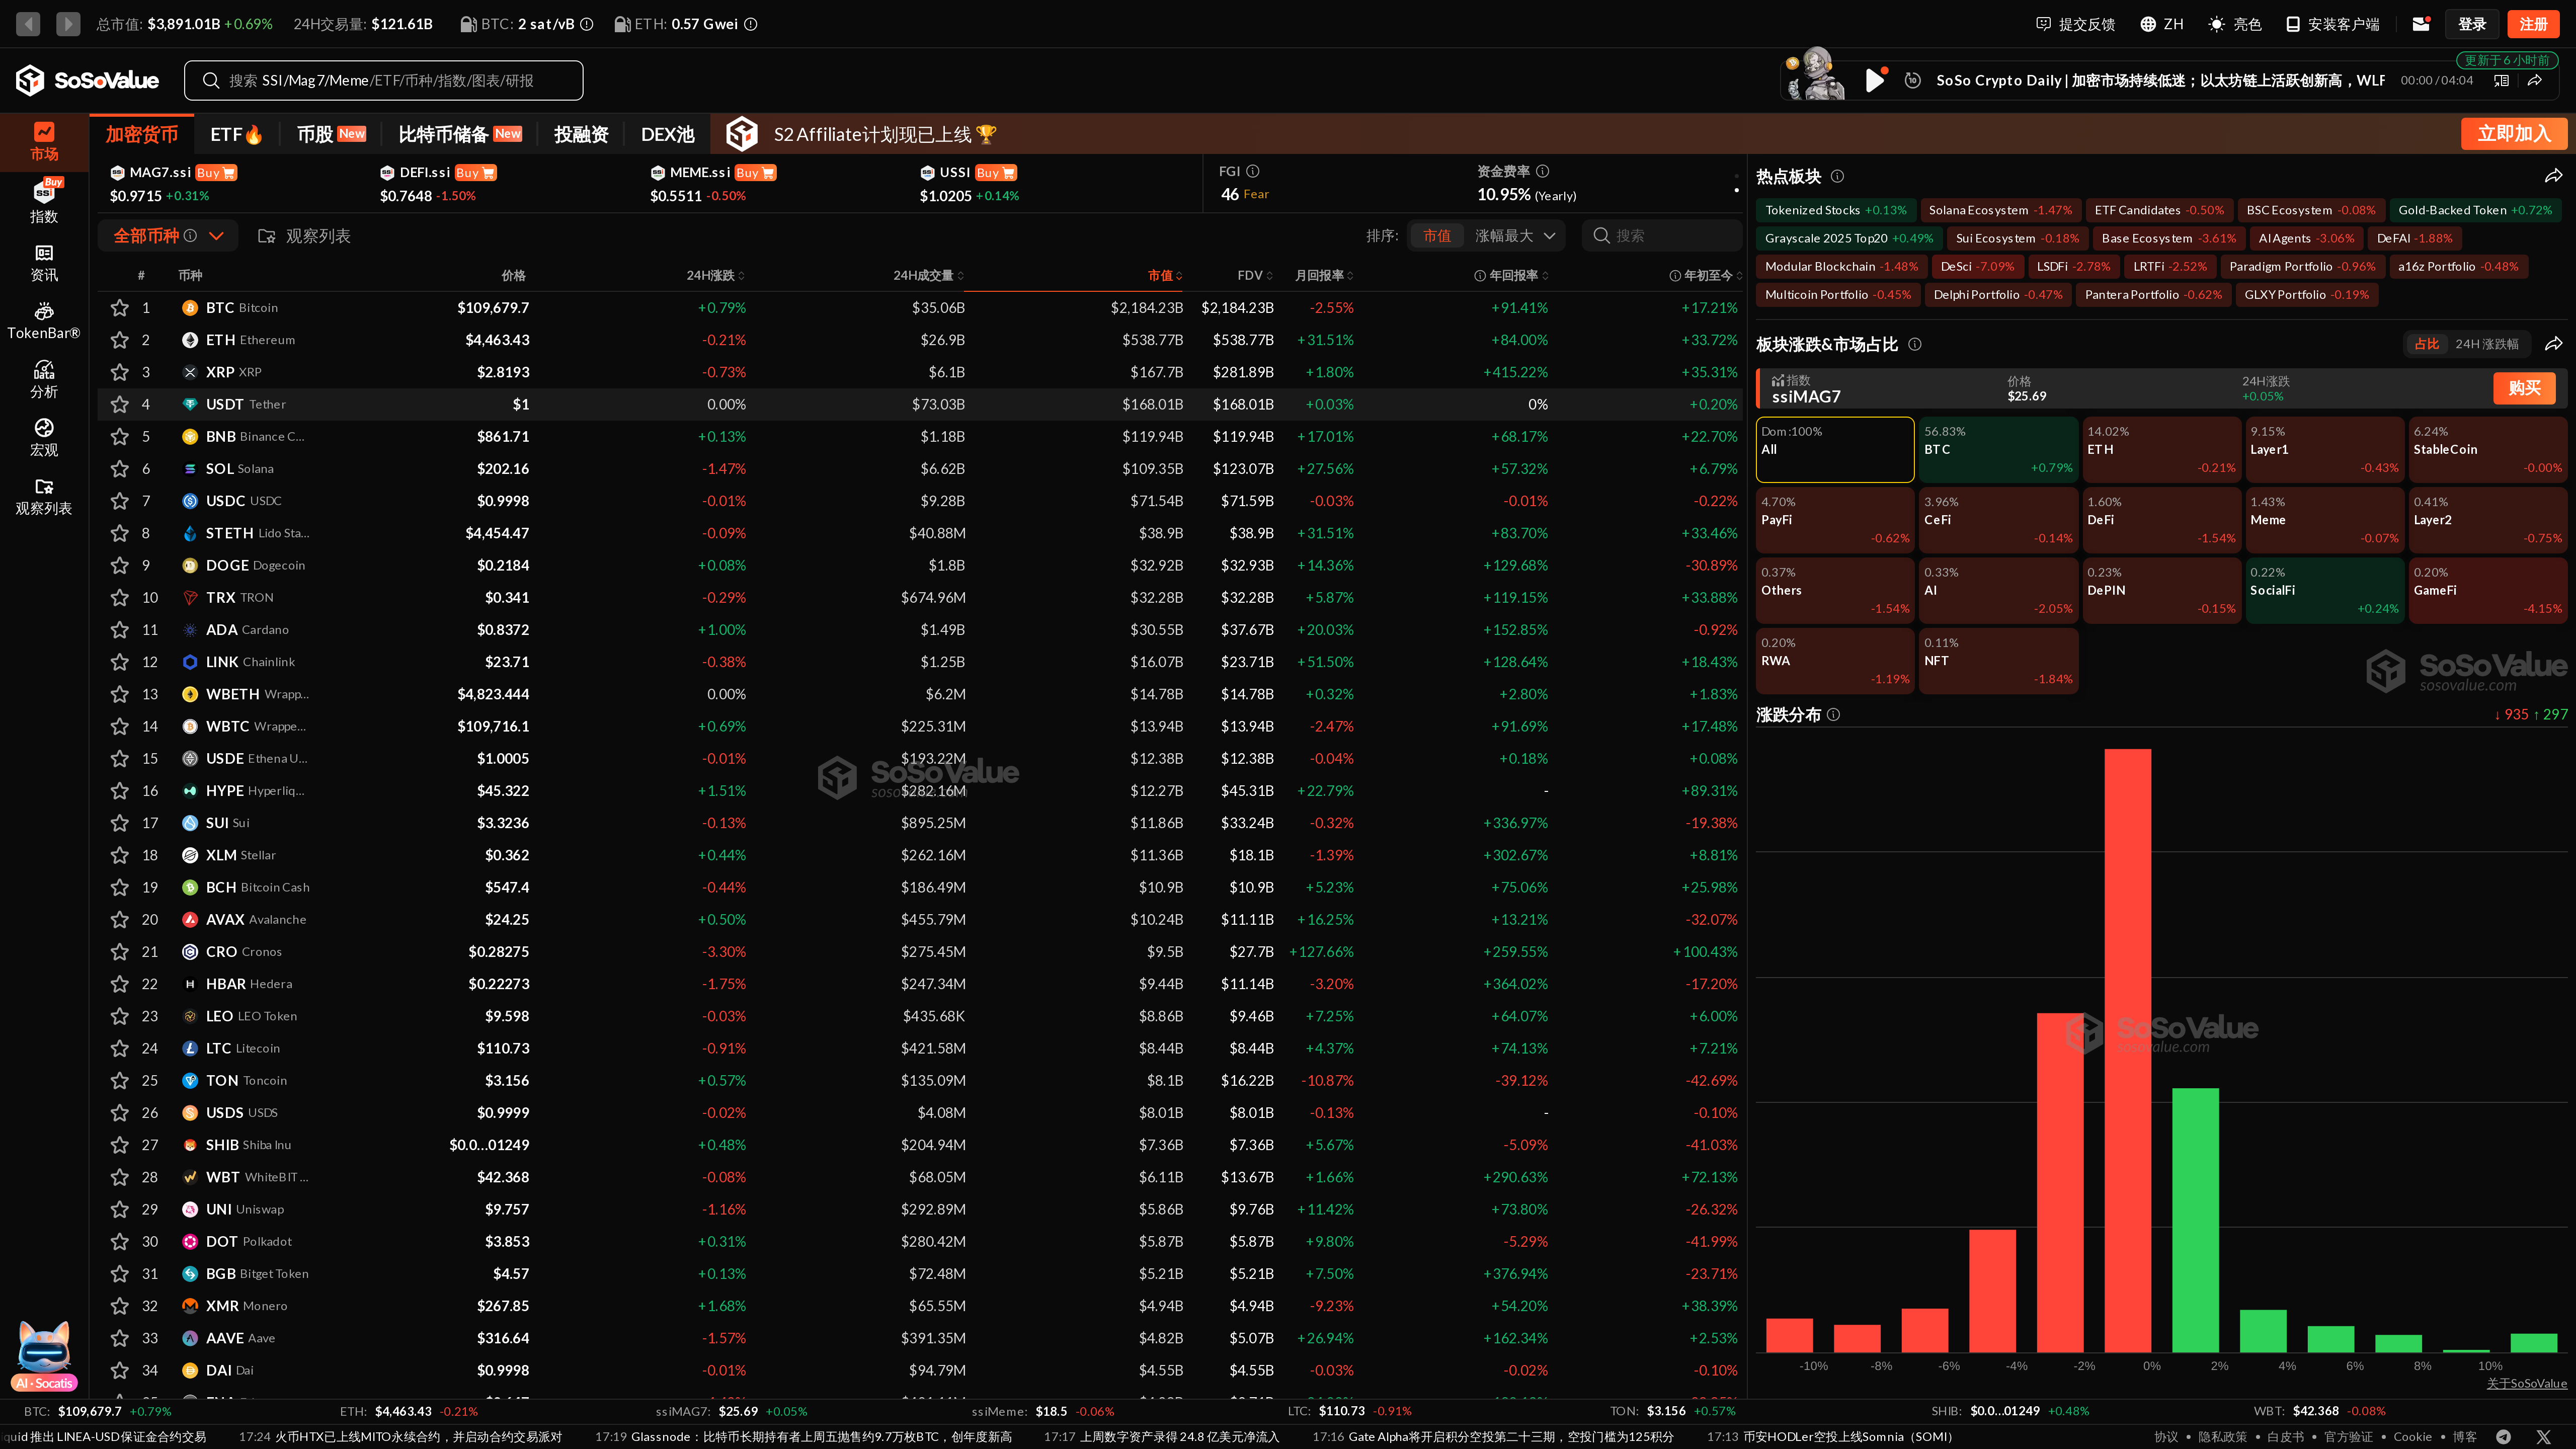This screenshot has width=2576, height=1449.
Task: Star XRP as favorite
Action: click(x=120, y=372)
